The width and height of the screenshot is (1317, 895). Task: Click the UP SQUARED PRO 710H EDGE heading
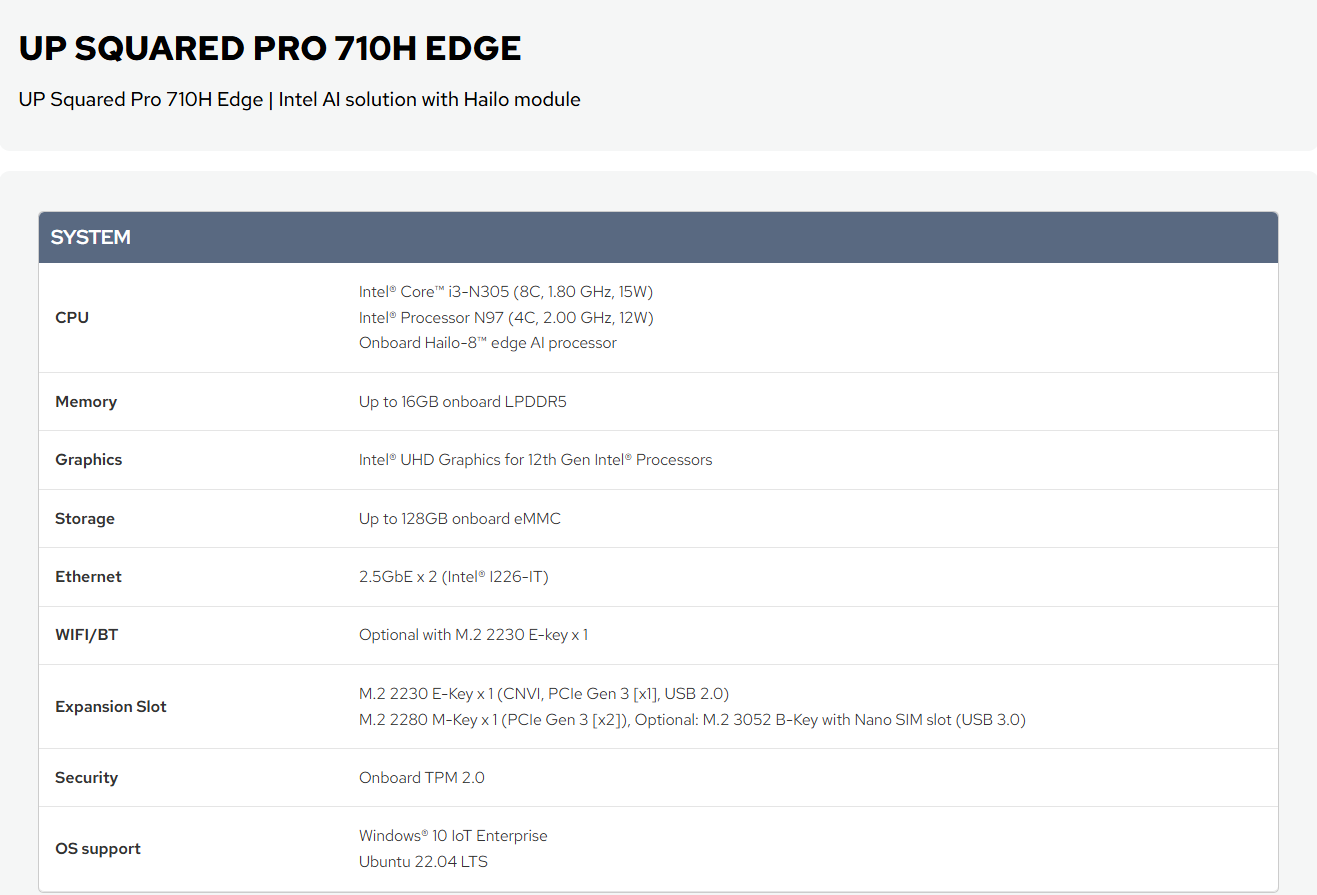click(x=270, y=48)
